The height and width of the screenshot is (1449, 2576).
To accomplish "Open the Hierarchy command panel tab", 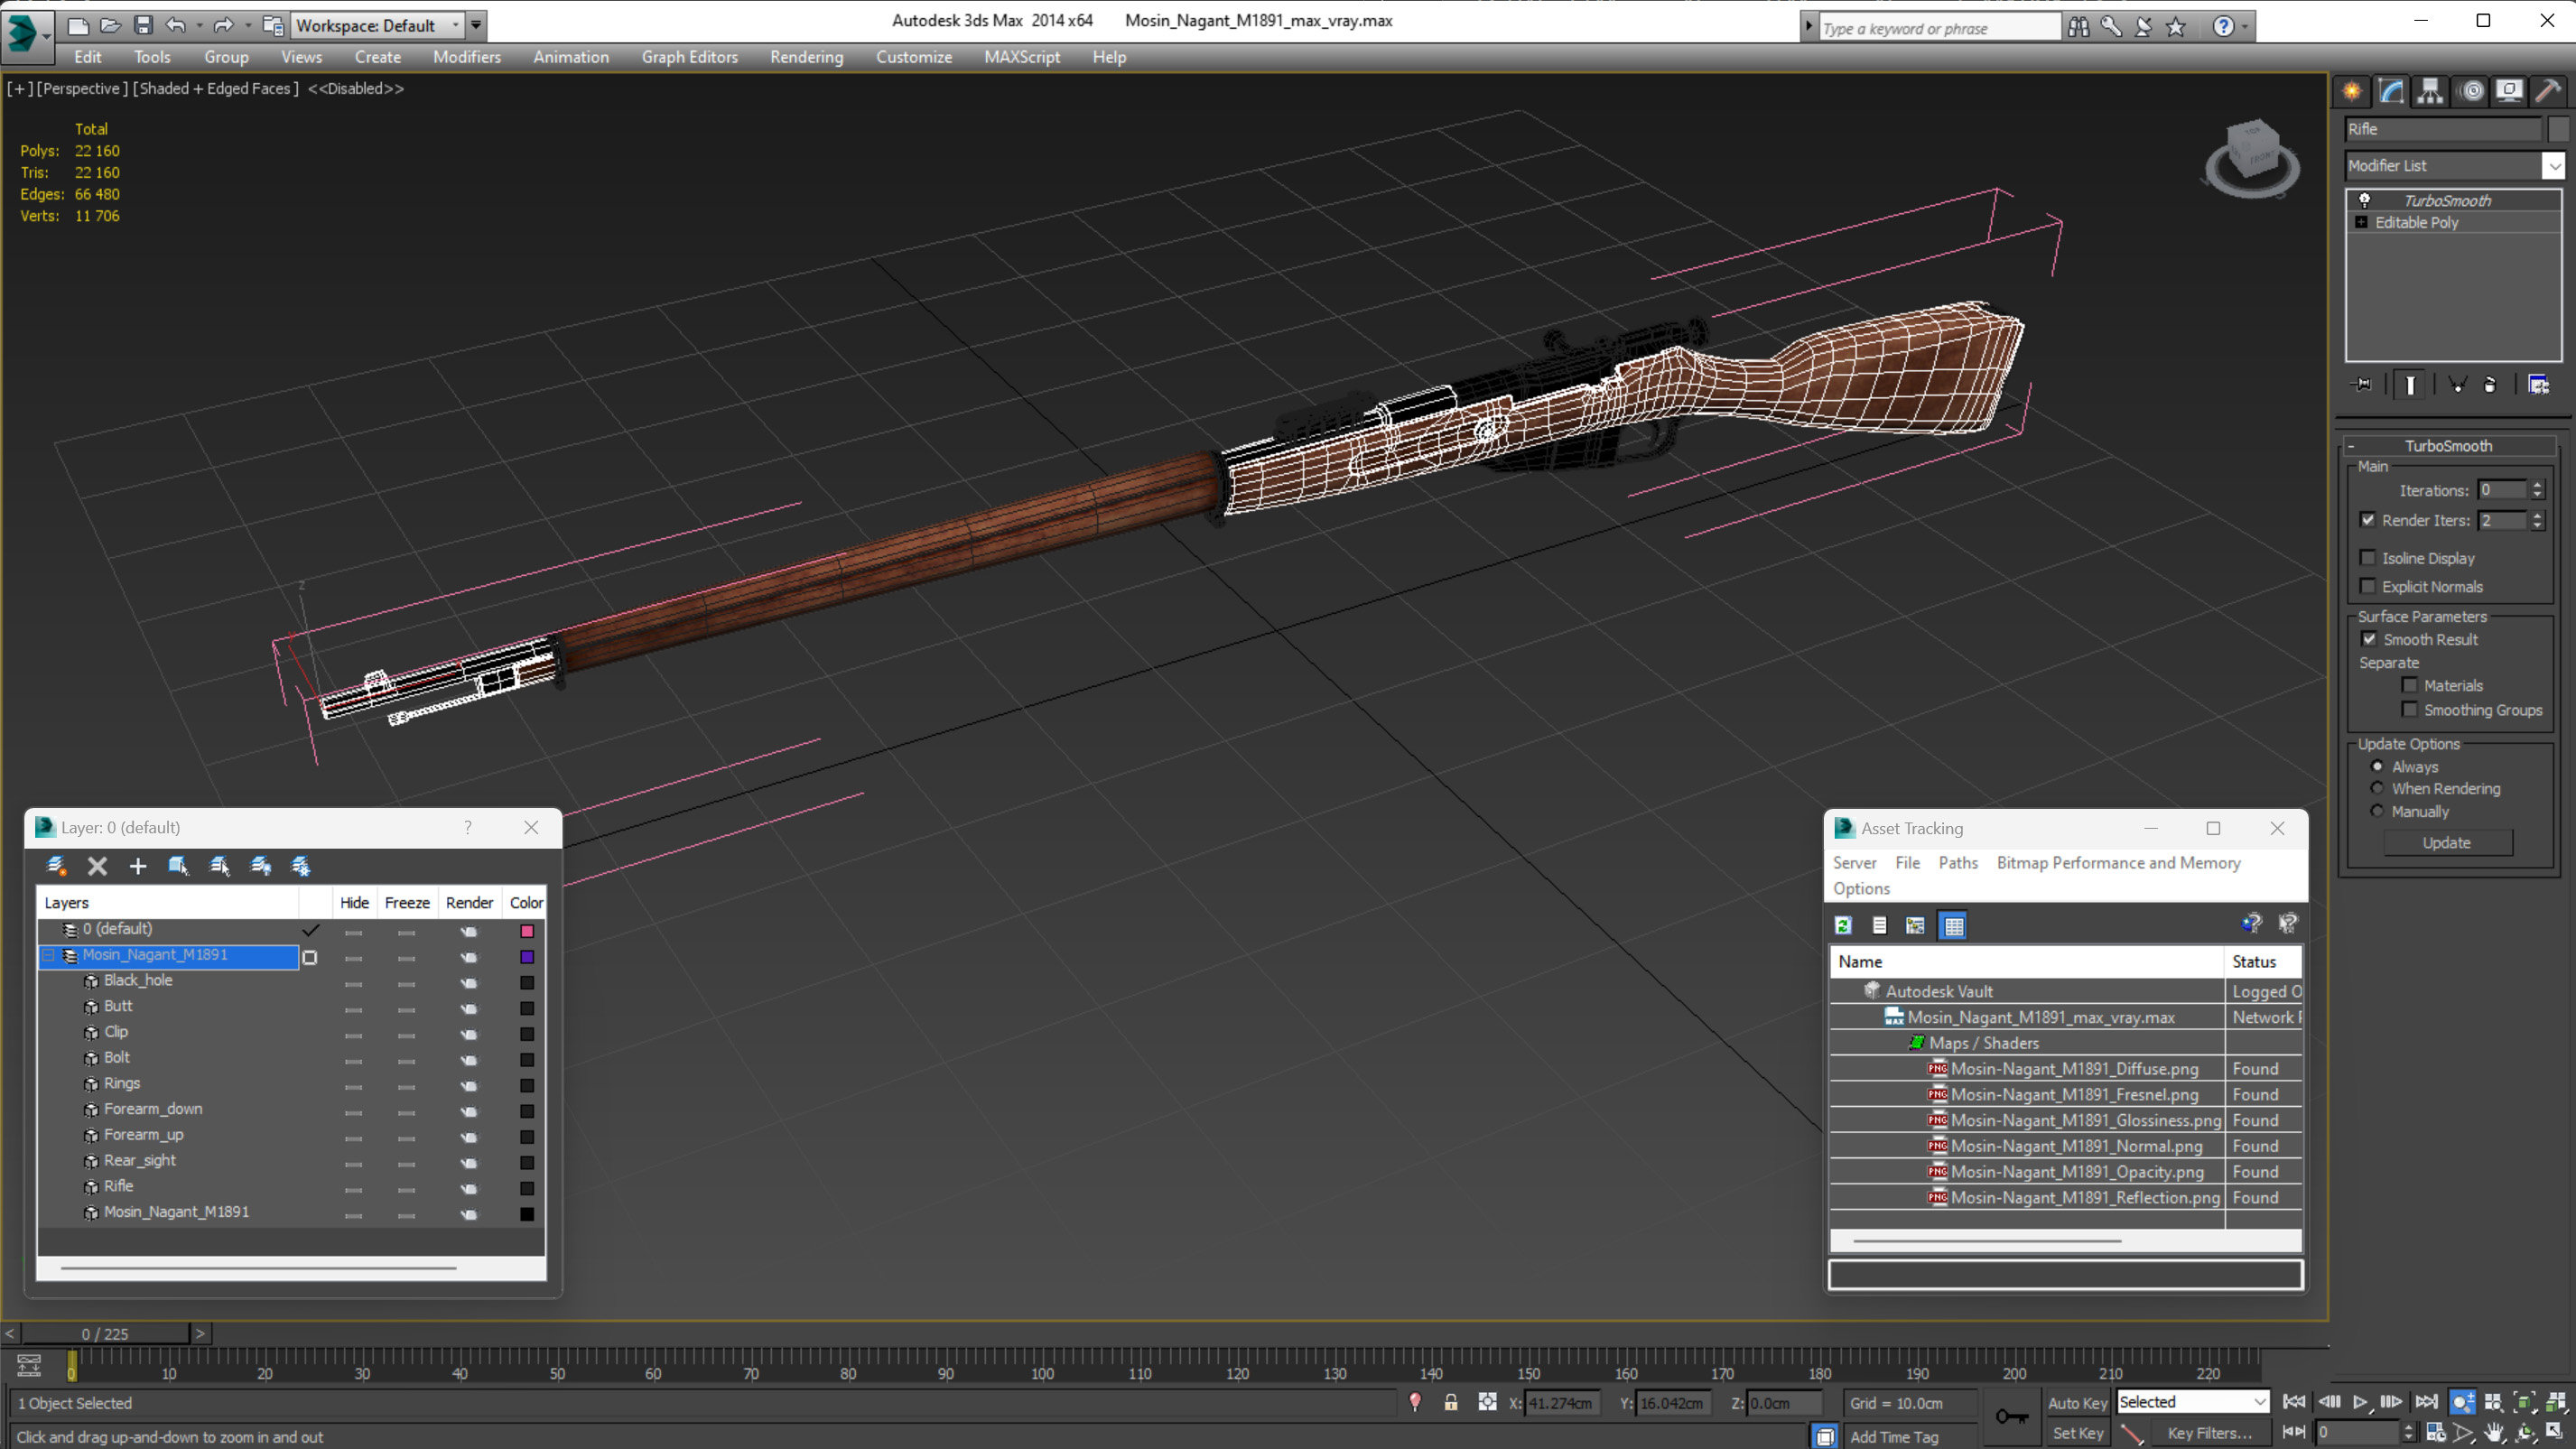I will pos(2430,91).
